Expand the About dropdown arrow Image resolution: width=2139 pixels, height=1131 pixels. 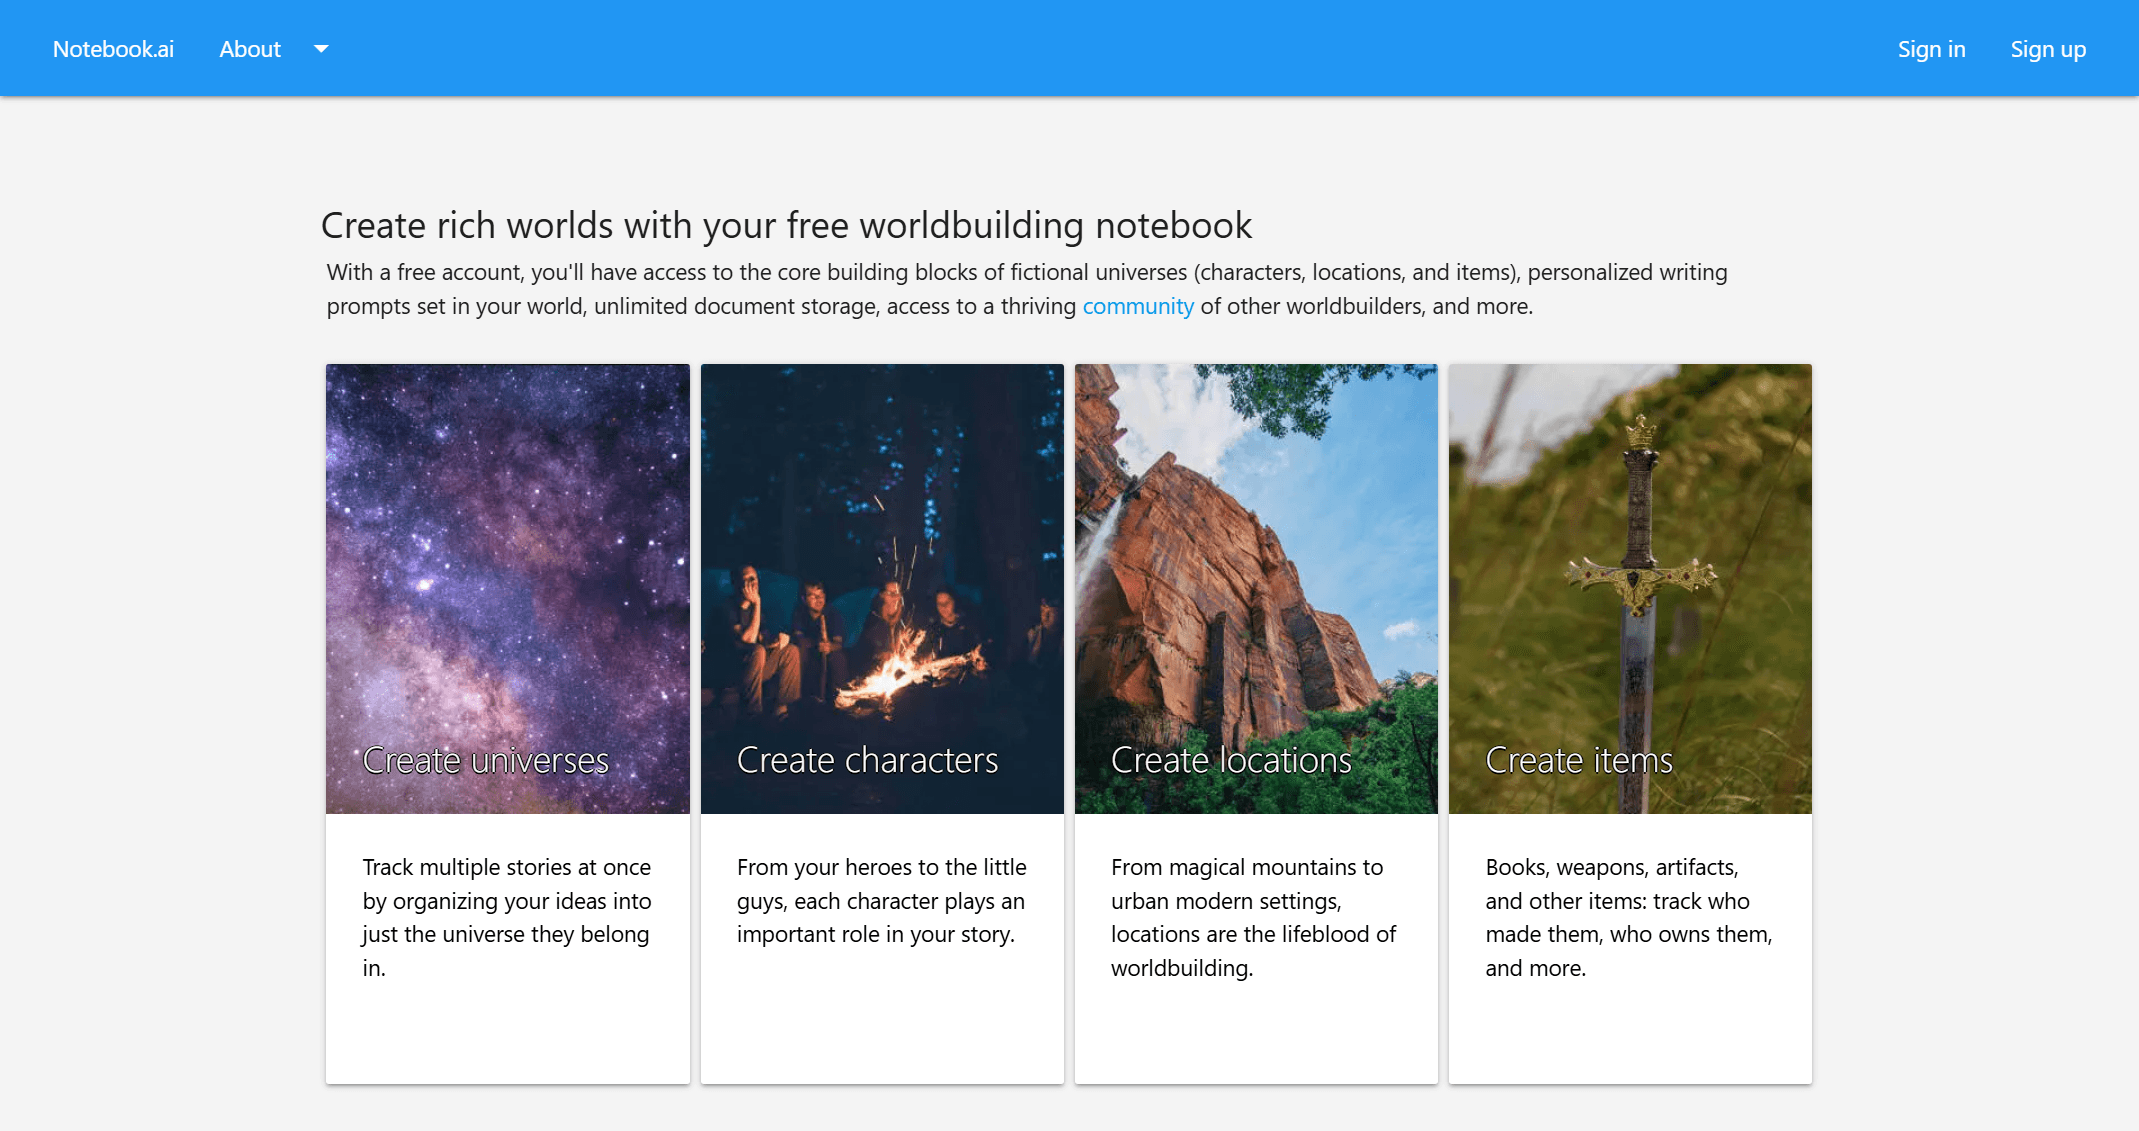click(320, 48)
